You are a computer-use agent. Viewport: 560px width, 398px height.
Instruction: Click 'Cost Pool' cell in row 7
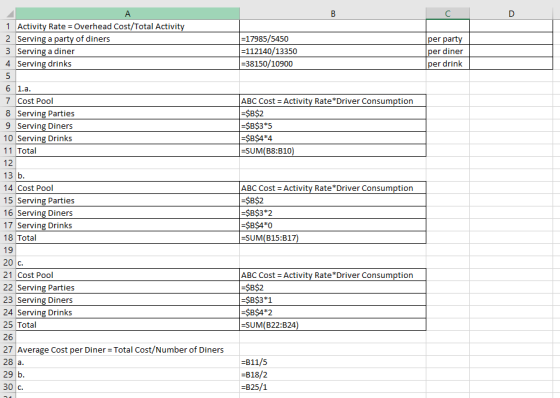coord(128,101)
